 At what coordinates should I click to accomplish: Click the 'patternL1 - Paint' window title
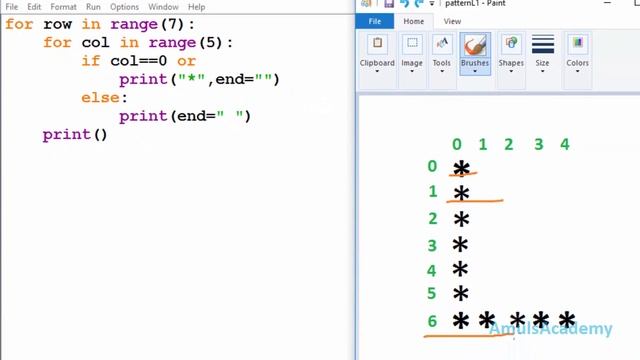click(475, 4)
